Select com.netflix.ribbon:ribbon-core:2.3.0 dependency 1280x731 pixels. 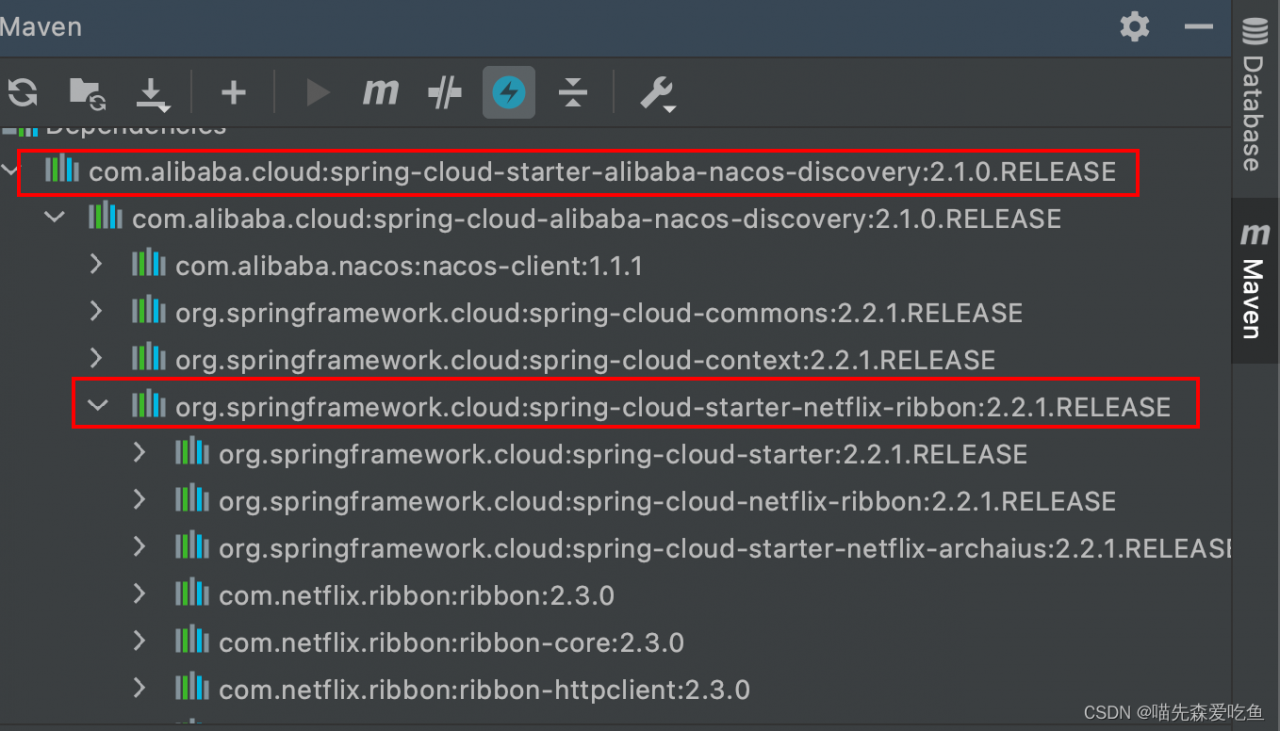(451, 642)
